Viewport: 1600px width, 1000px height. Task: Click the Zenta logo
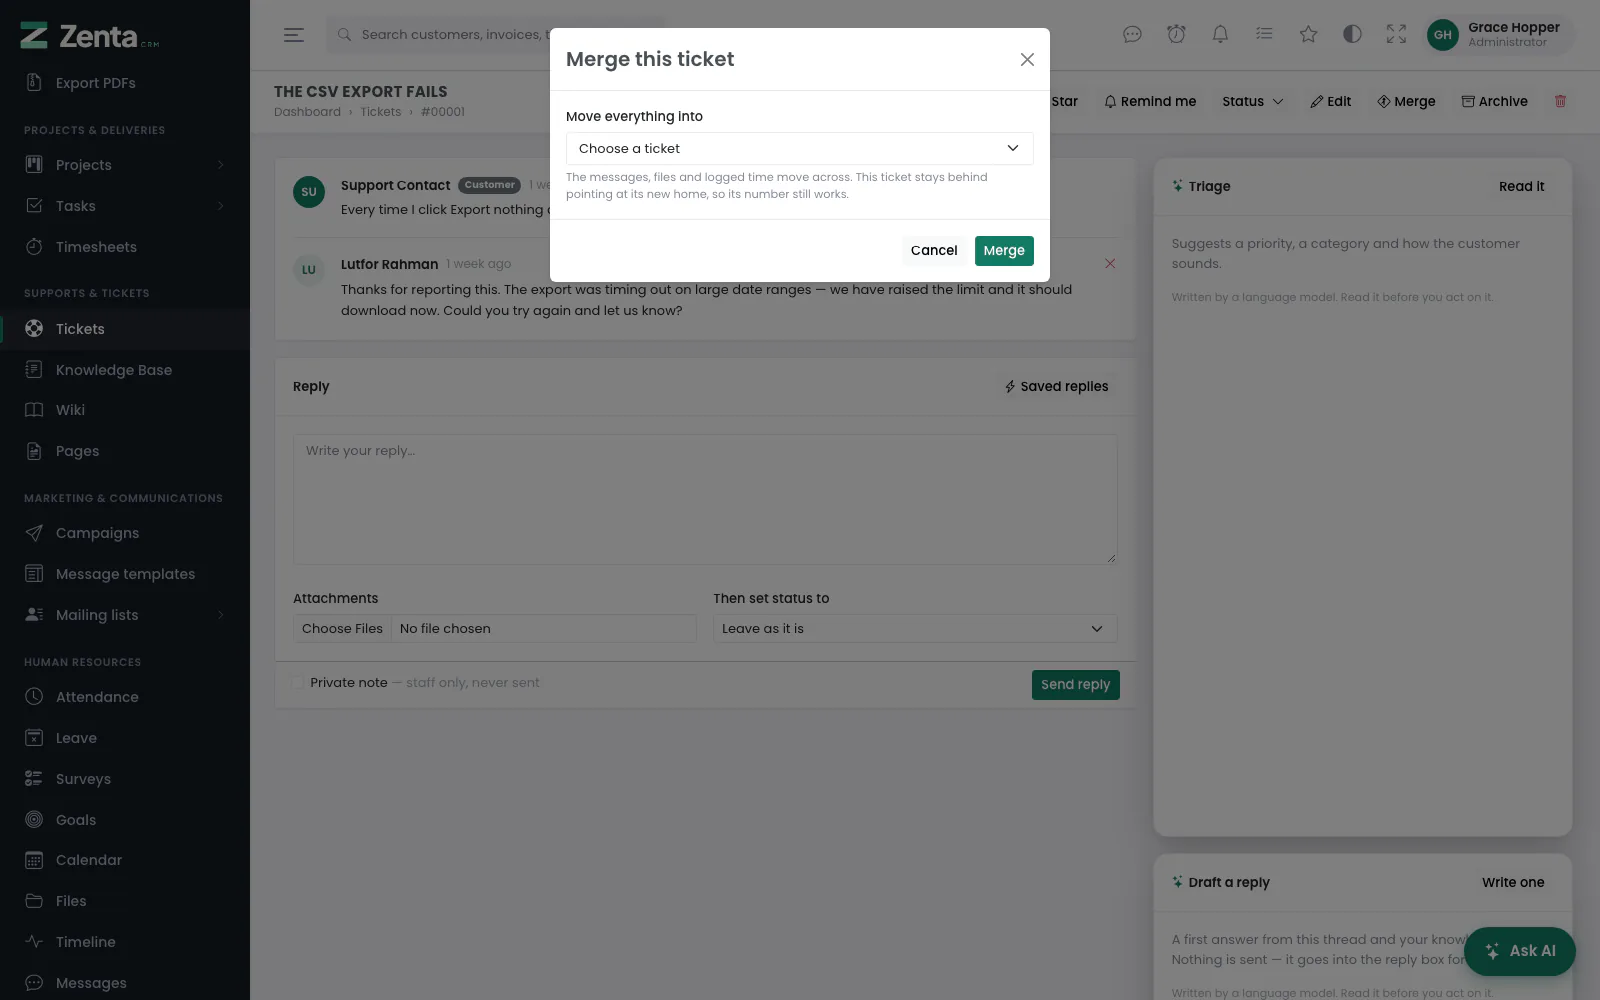pos(90,36)
